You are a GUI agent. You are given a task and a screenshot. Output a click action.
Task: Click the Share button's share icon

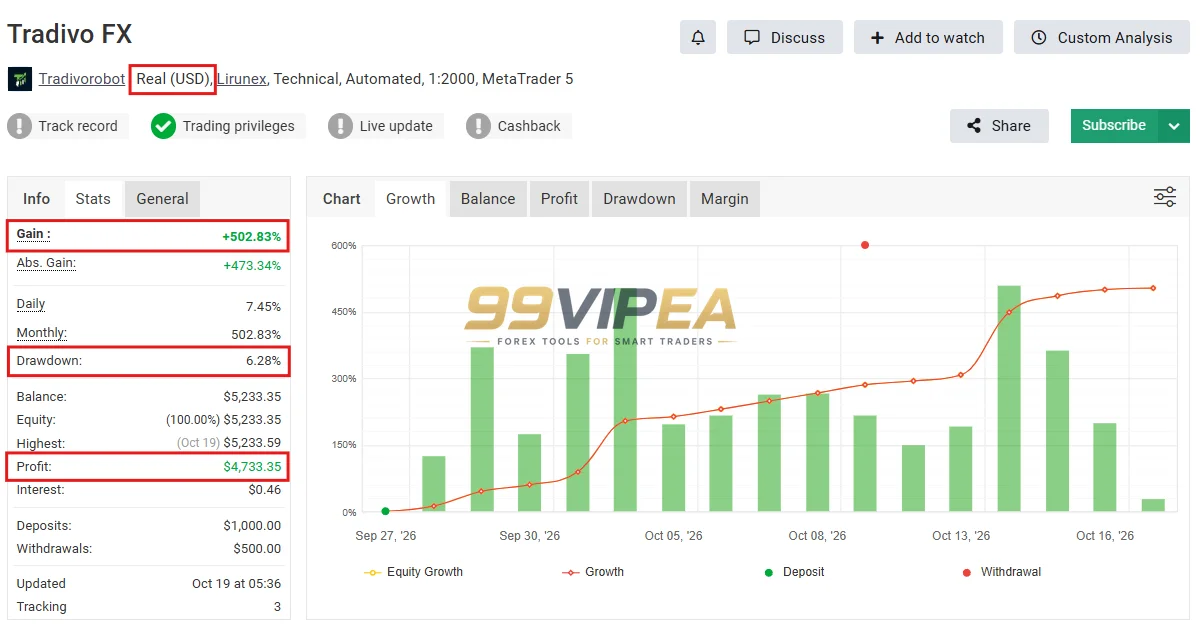tap(974, 126)
